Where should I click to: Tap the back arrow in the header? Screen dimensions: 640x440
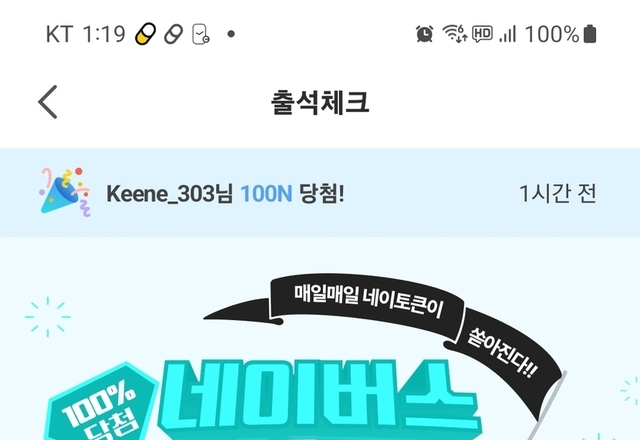click(48, 102)
